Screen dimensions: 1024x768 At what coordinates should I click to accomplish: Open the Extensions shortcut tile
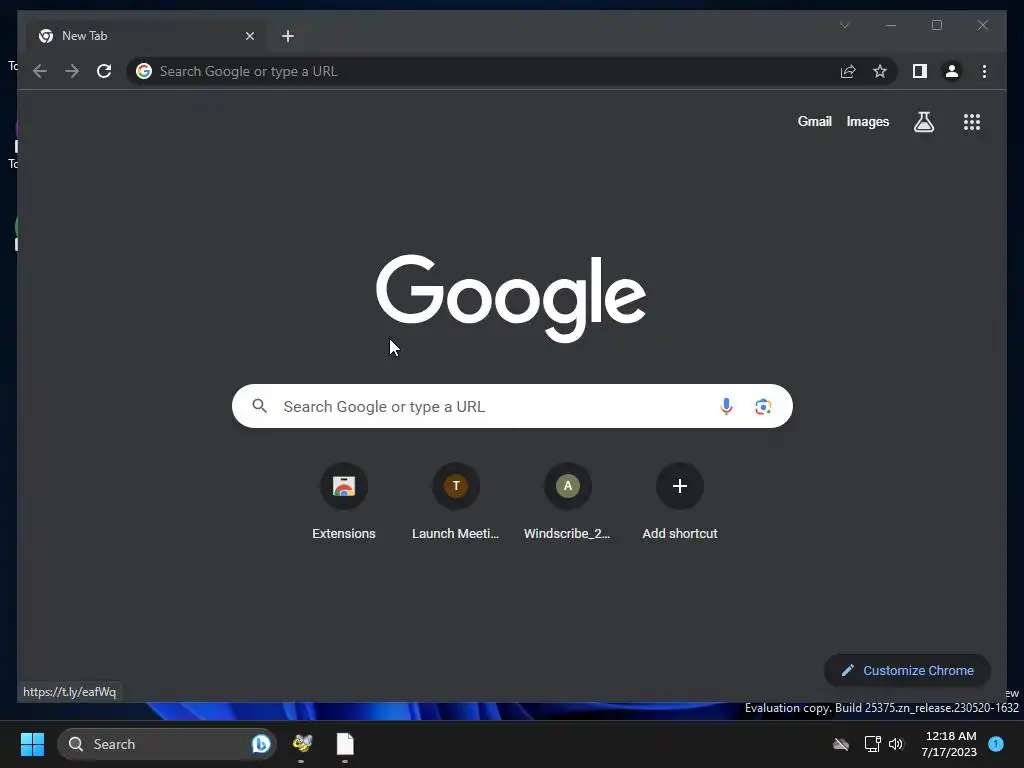coord(344,502)
